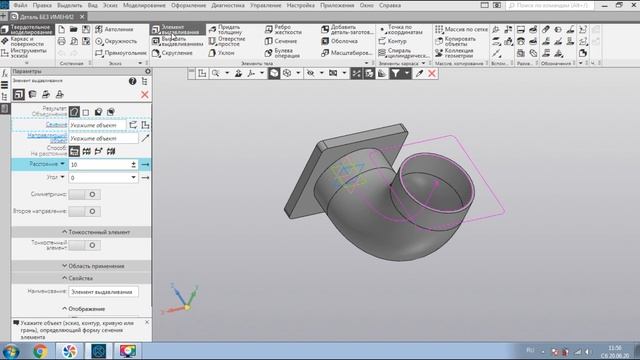This screenshot has width=640, height=360.
Task: Open the Угол value dropdown
Action: coord(133,178)
